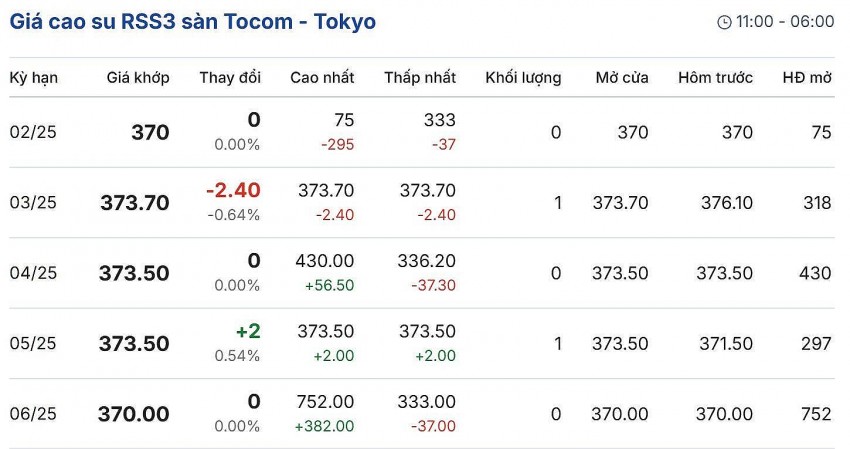Click the Thay đổi column header

[x=230, y=77]
